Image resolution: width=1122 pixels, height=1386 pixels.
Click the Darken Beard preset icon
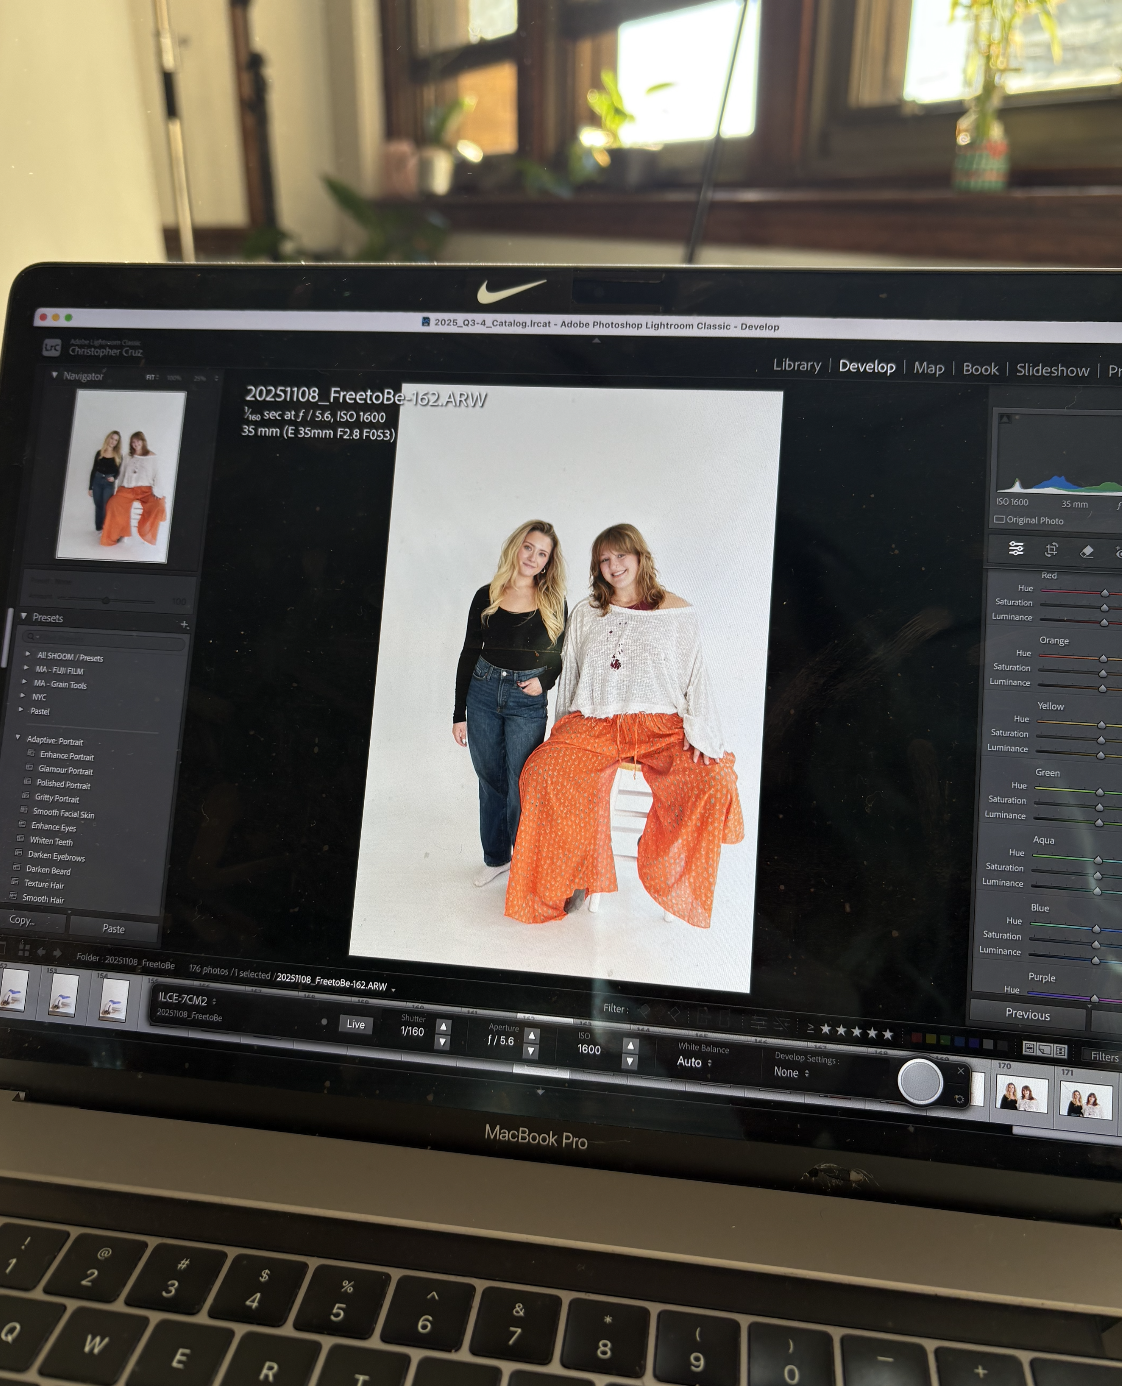click(x=18, y=867)
